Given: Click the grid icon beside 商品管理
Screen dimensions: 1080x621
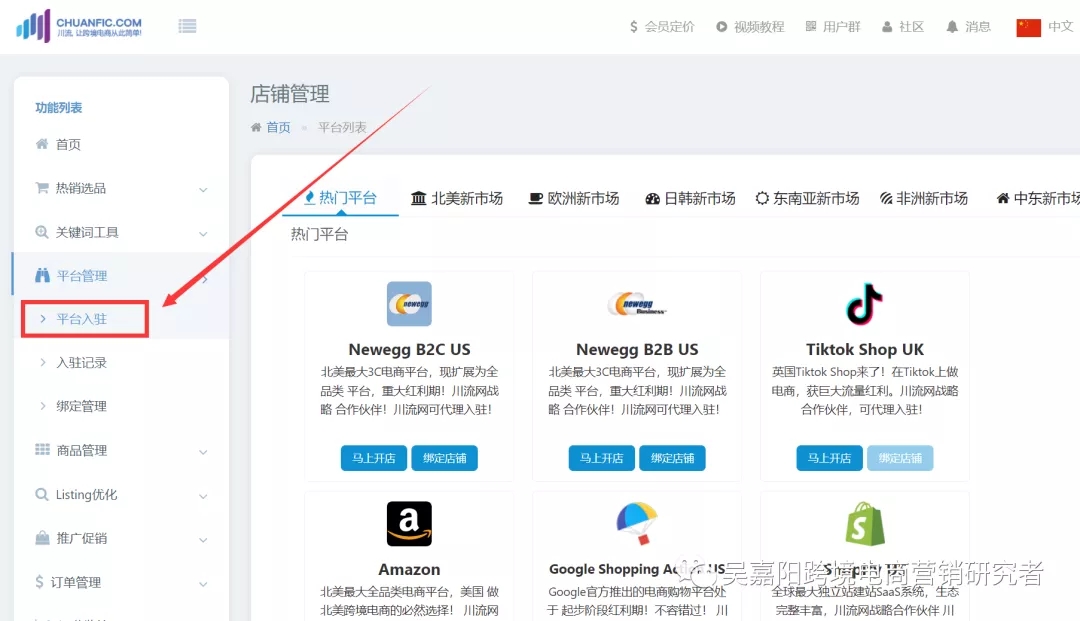Looking at the screenshot, I should (x=42, y=450).
